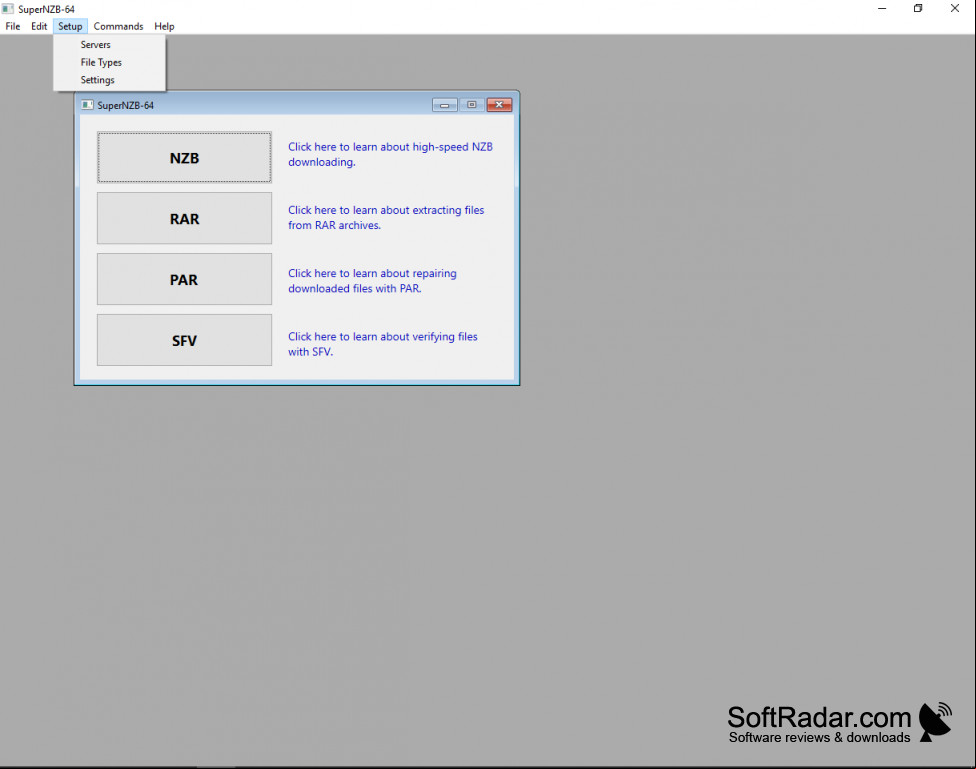Click the inner window's title bar app icon
The height and width of the screenshot is (769, 976).
(x=88, y=105)
